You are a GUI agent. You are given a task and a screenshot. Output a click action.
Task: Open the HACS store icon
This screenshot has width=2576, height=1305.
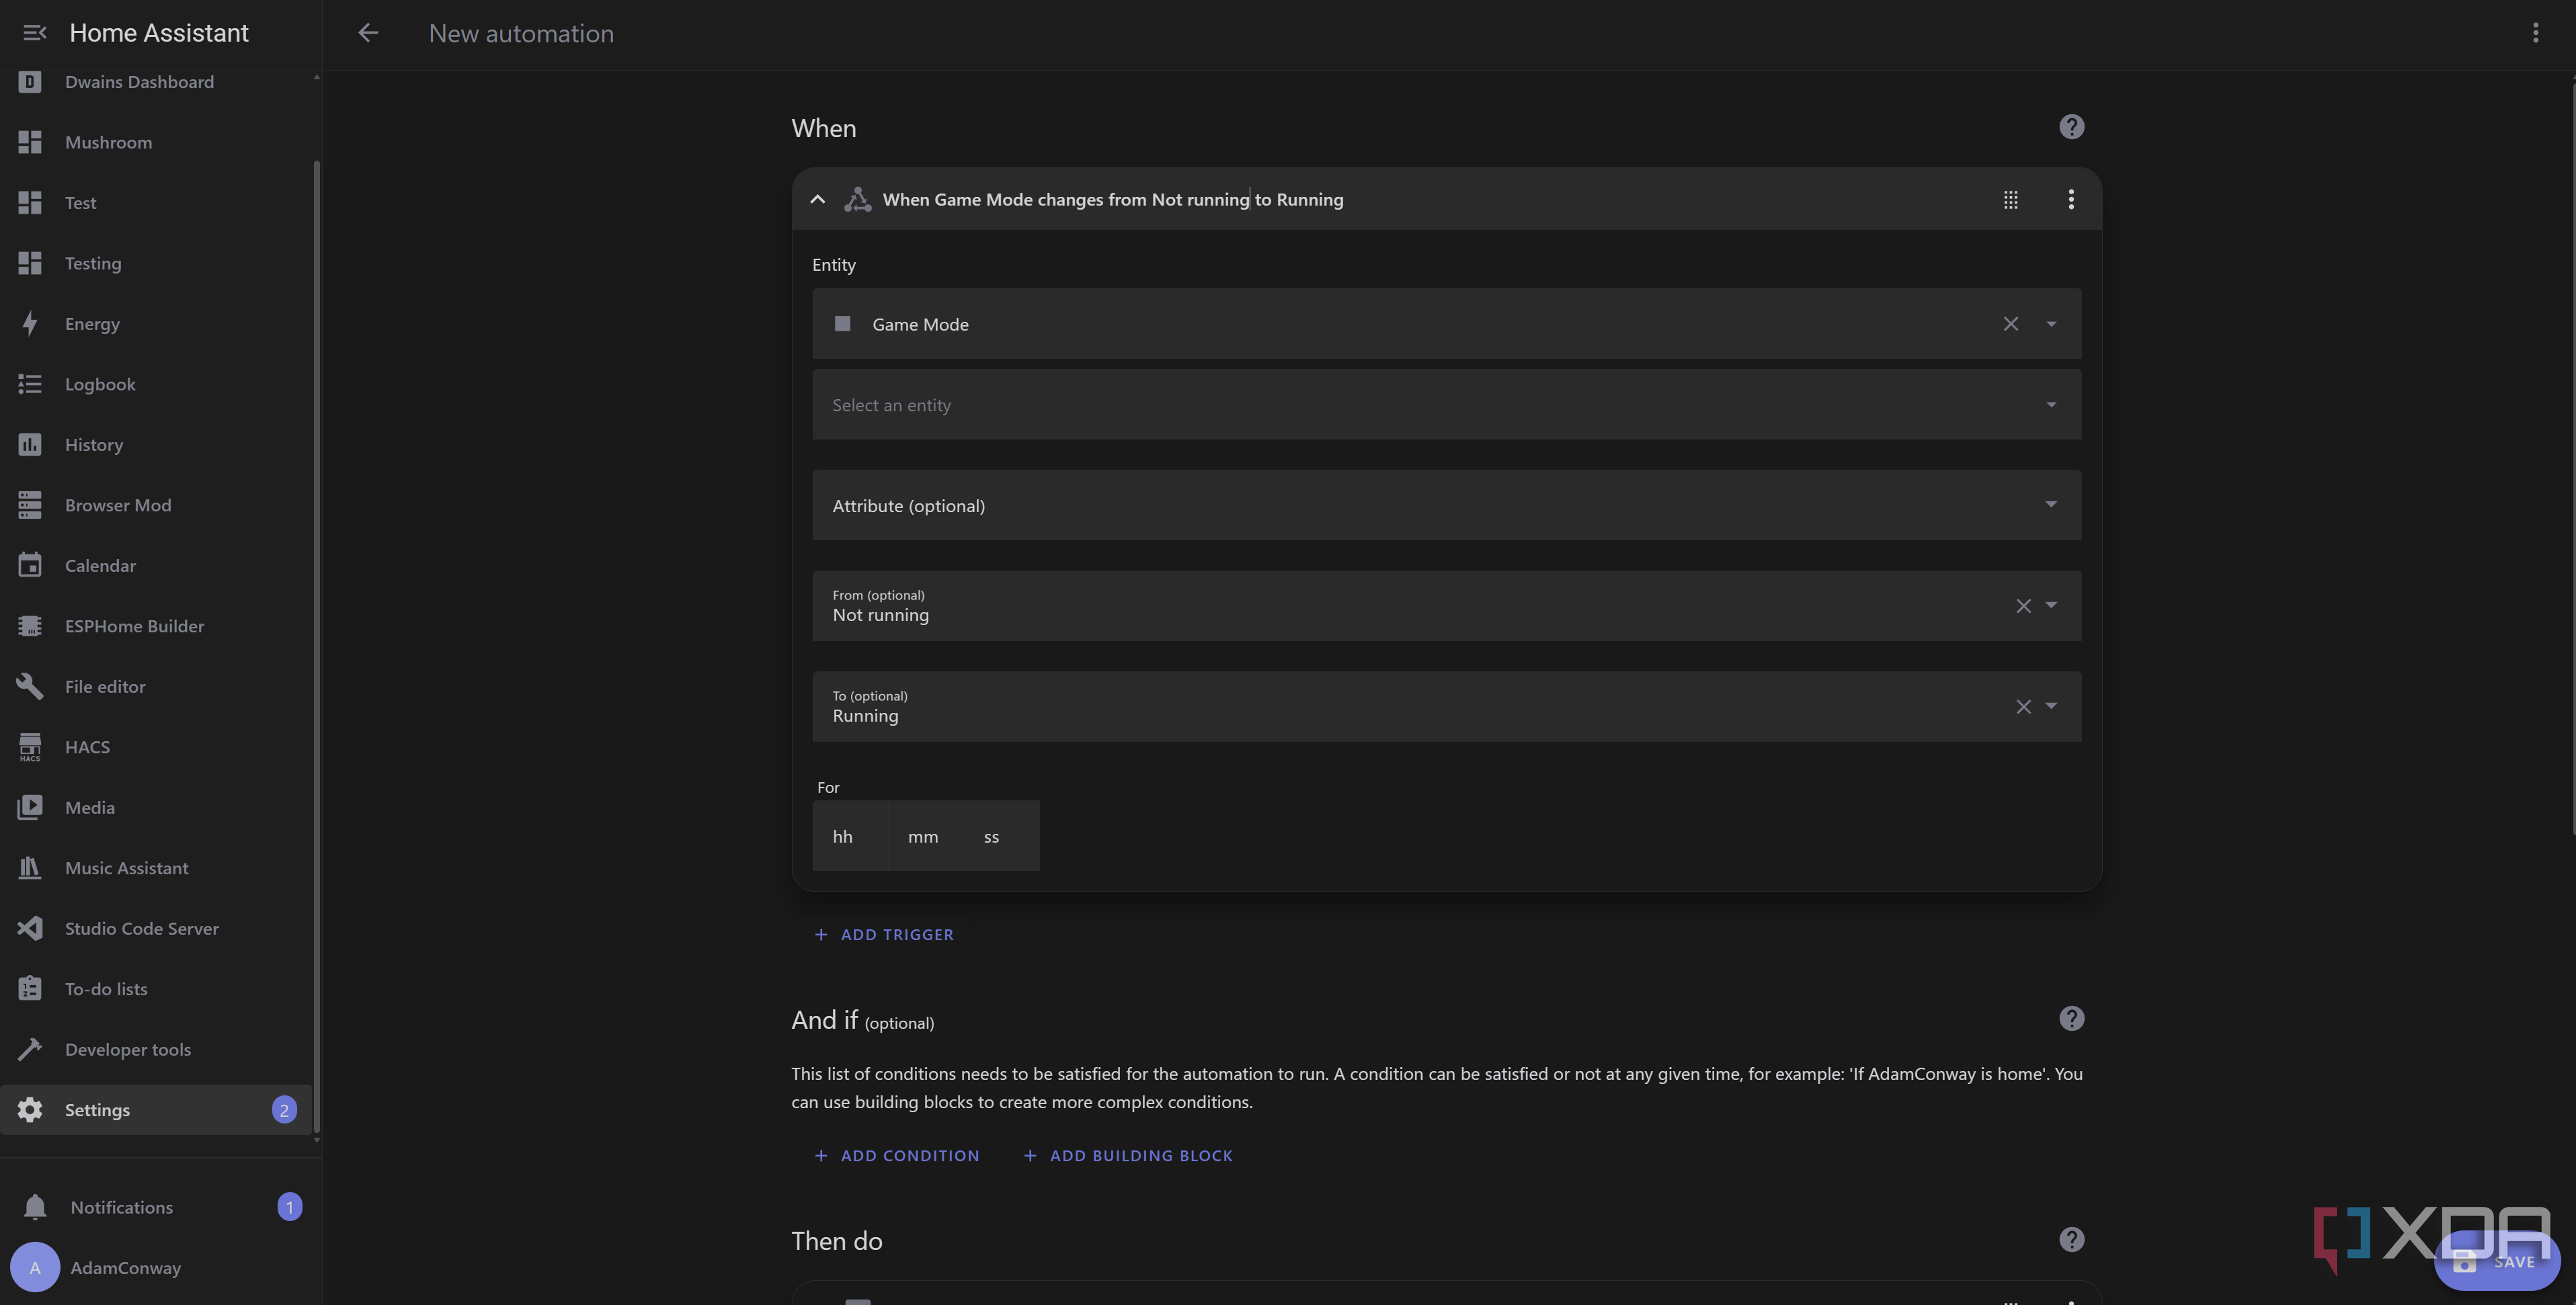pos(30,747)
